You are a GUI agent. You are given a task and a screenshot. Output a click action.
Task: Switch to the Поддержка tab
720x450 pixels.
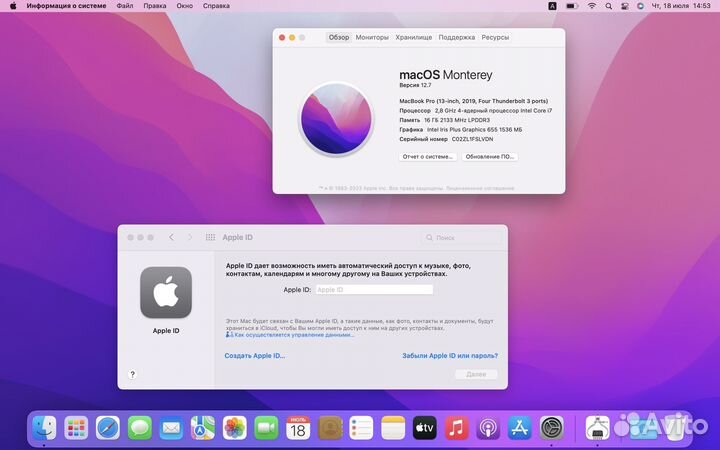click(x=456, y=37)
